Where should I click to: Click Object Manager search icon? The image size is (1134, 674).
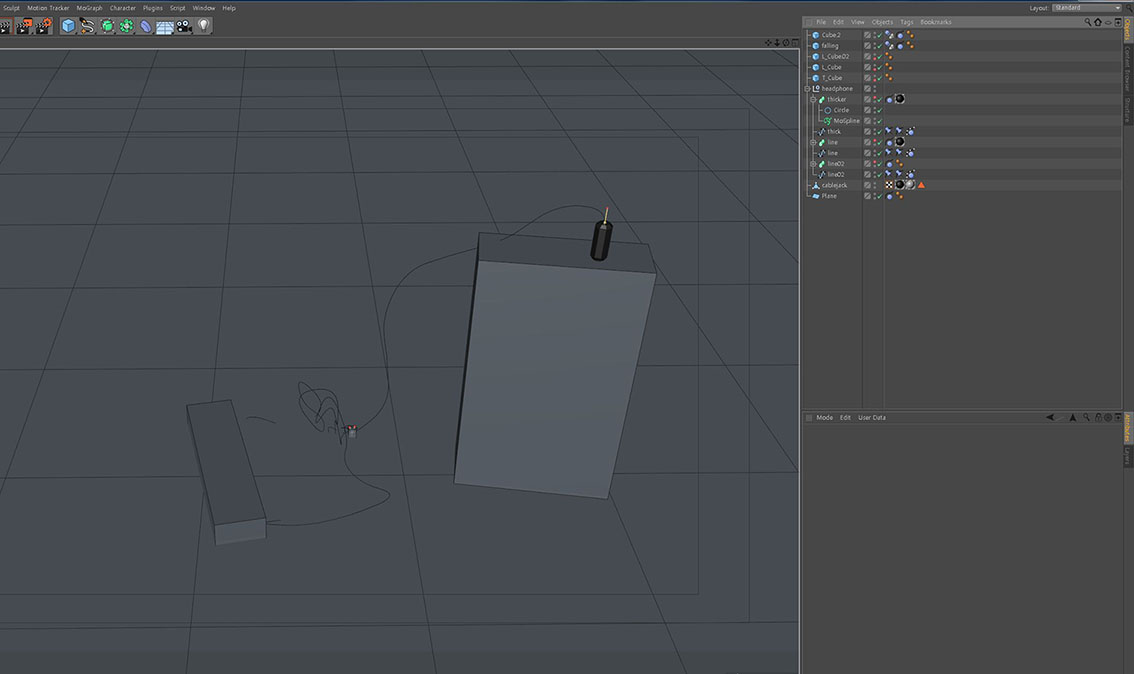pyautogui.click(x=1087, y=22)
